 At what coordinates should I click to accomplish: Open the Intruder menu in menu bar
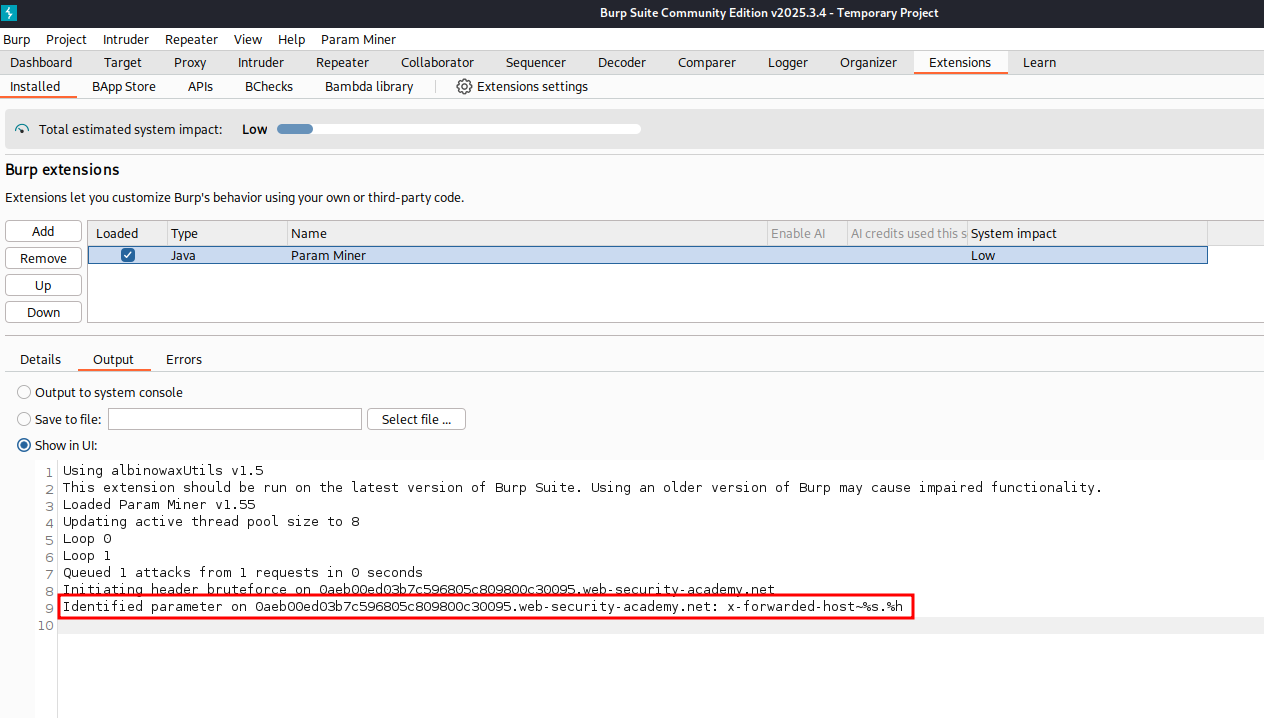pyautogui.click(x=126, y=40)
